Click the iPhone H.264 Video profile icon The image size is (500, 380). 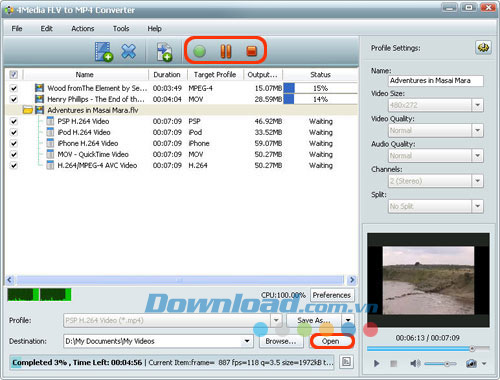pos(50,143)
